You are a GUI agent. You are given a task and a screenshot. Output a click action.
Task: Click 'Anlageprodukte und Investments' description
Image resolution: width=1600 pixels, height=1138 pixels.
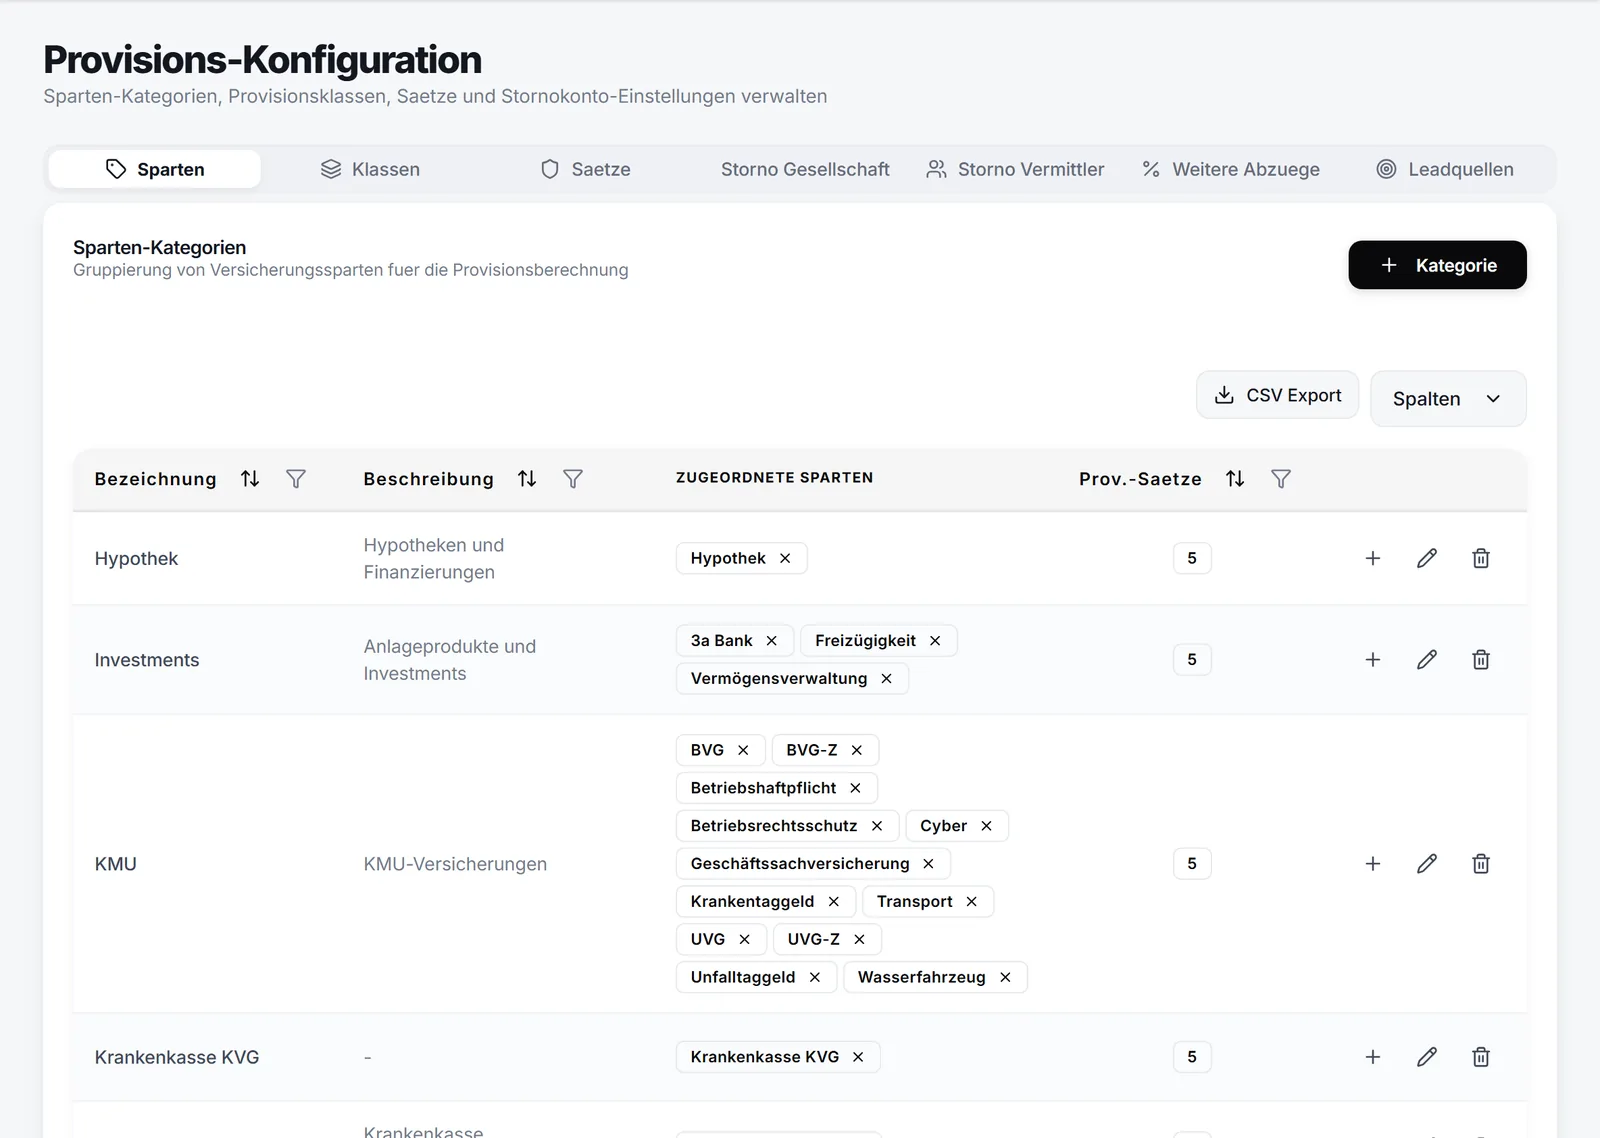pyautogui.click(x=450, y=660)
